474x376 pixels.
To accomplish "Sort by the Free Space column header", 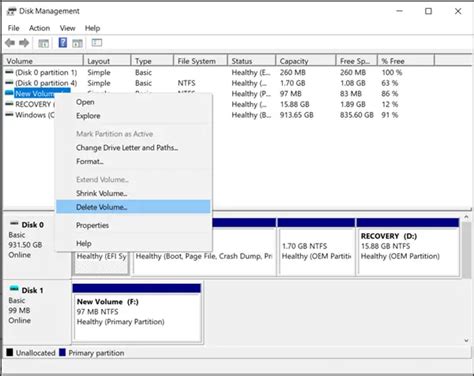I will coord(357,61).
